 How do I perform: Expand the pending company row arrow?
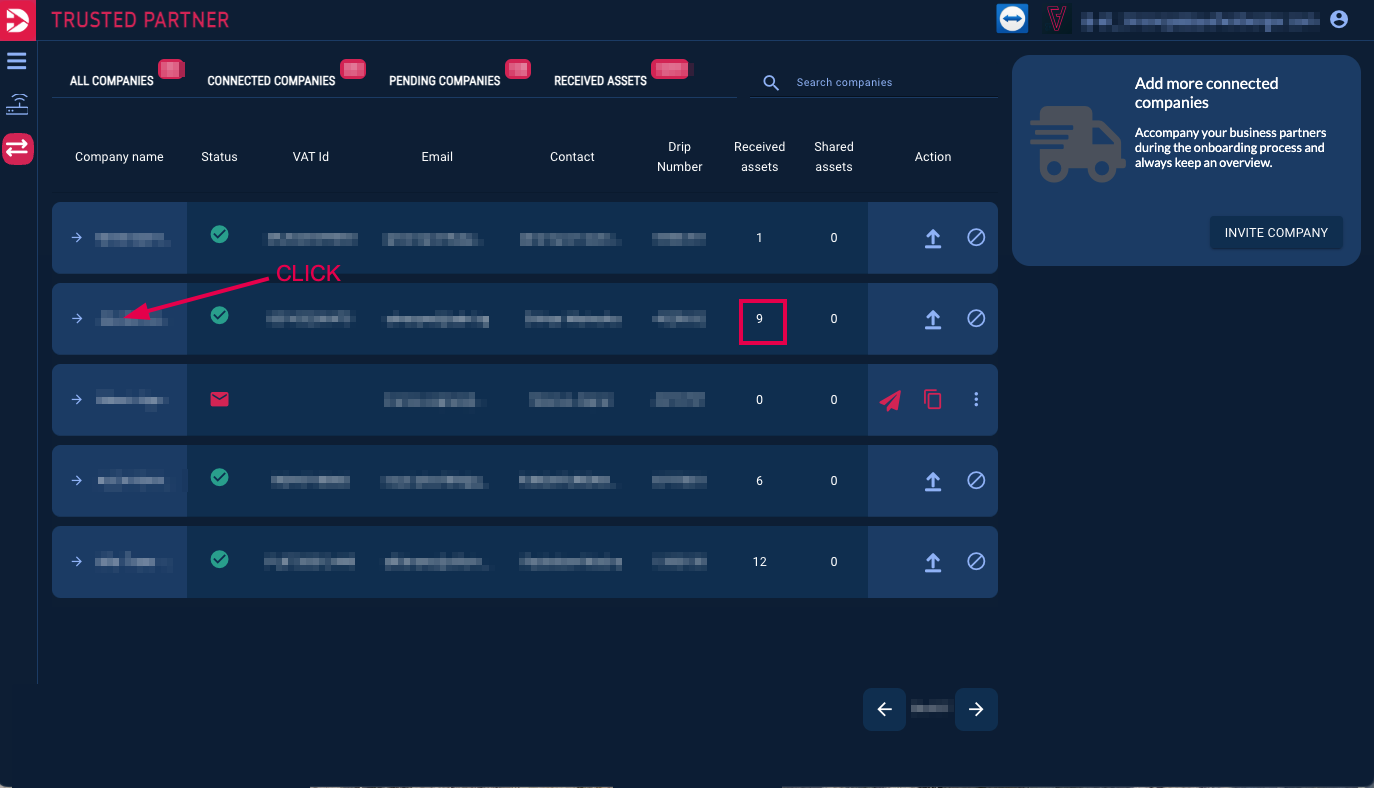coord(77,400)
